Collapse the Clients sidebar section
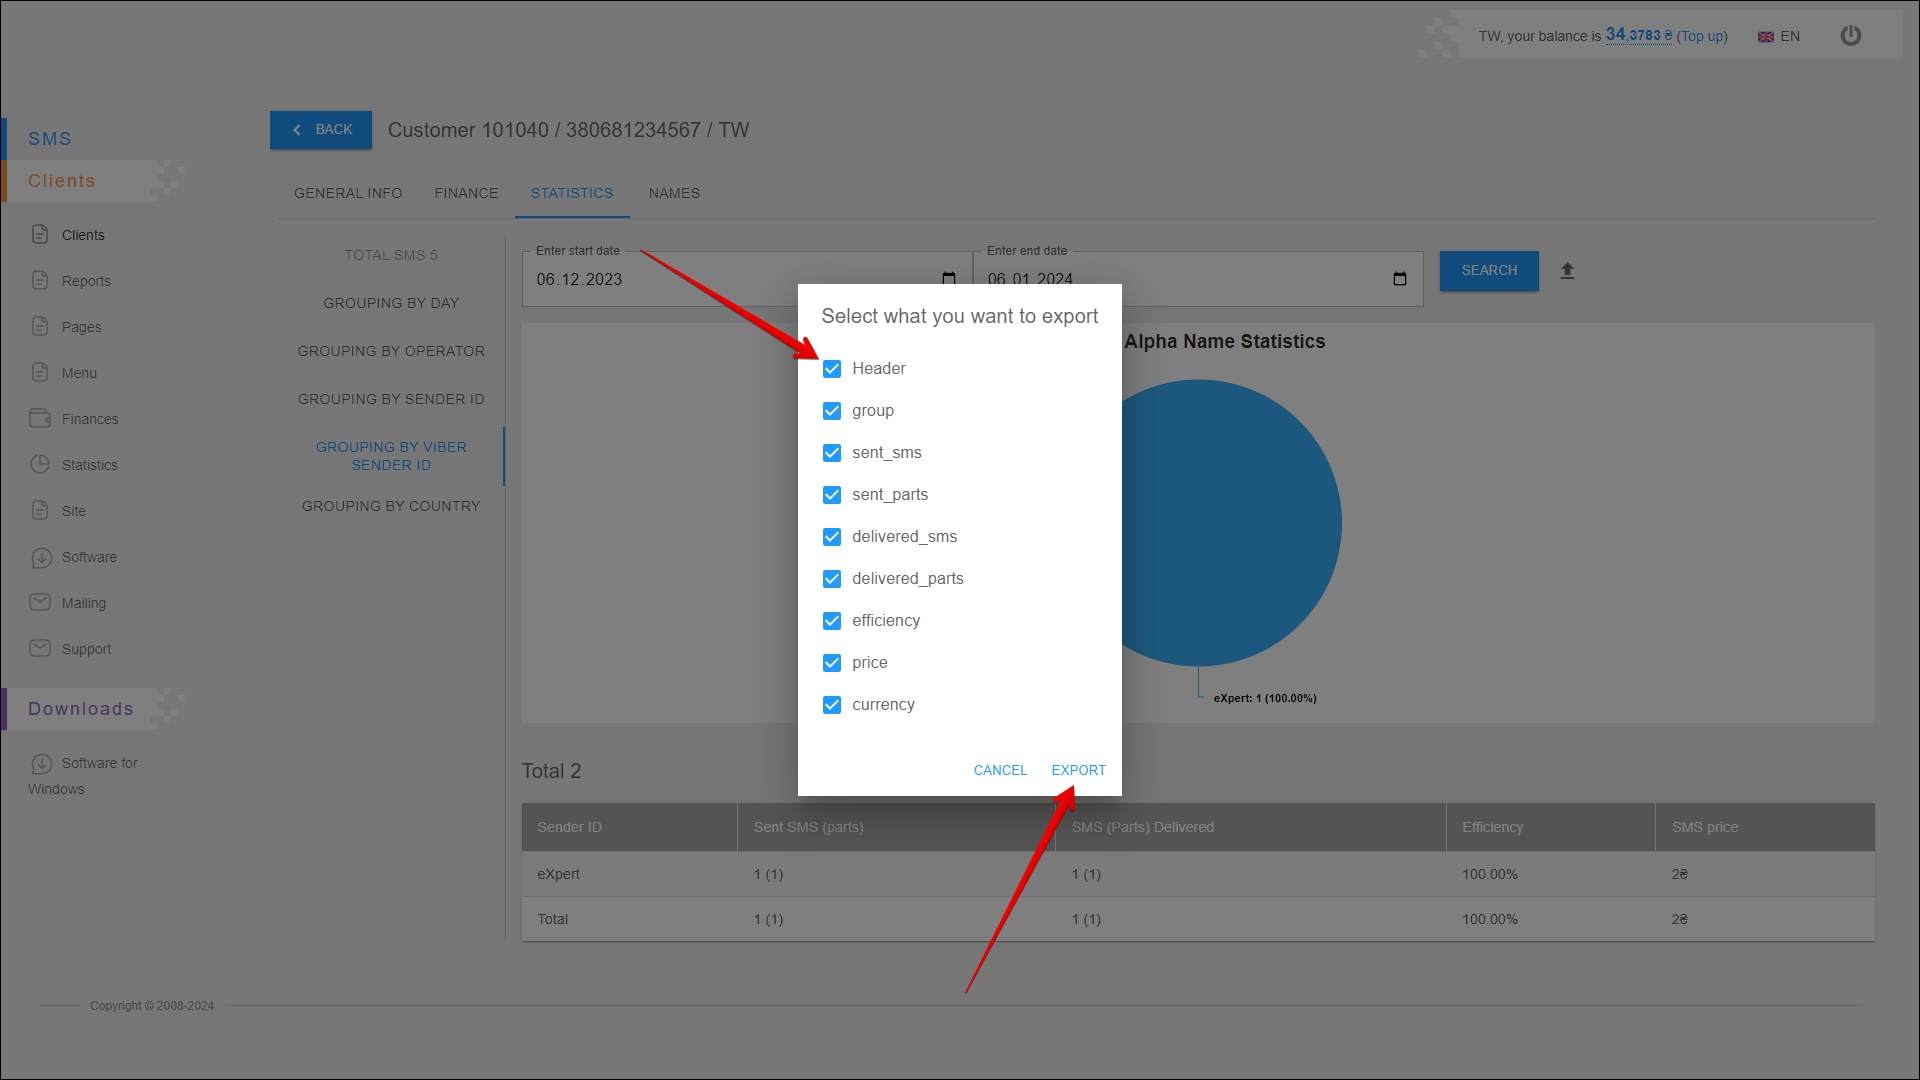 coord(62,181)
